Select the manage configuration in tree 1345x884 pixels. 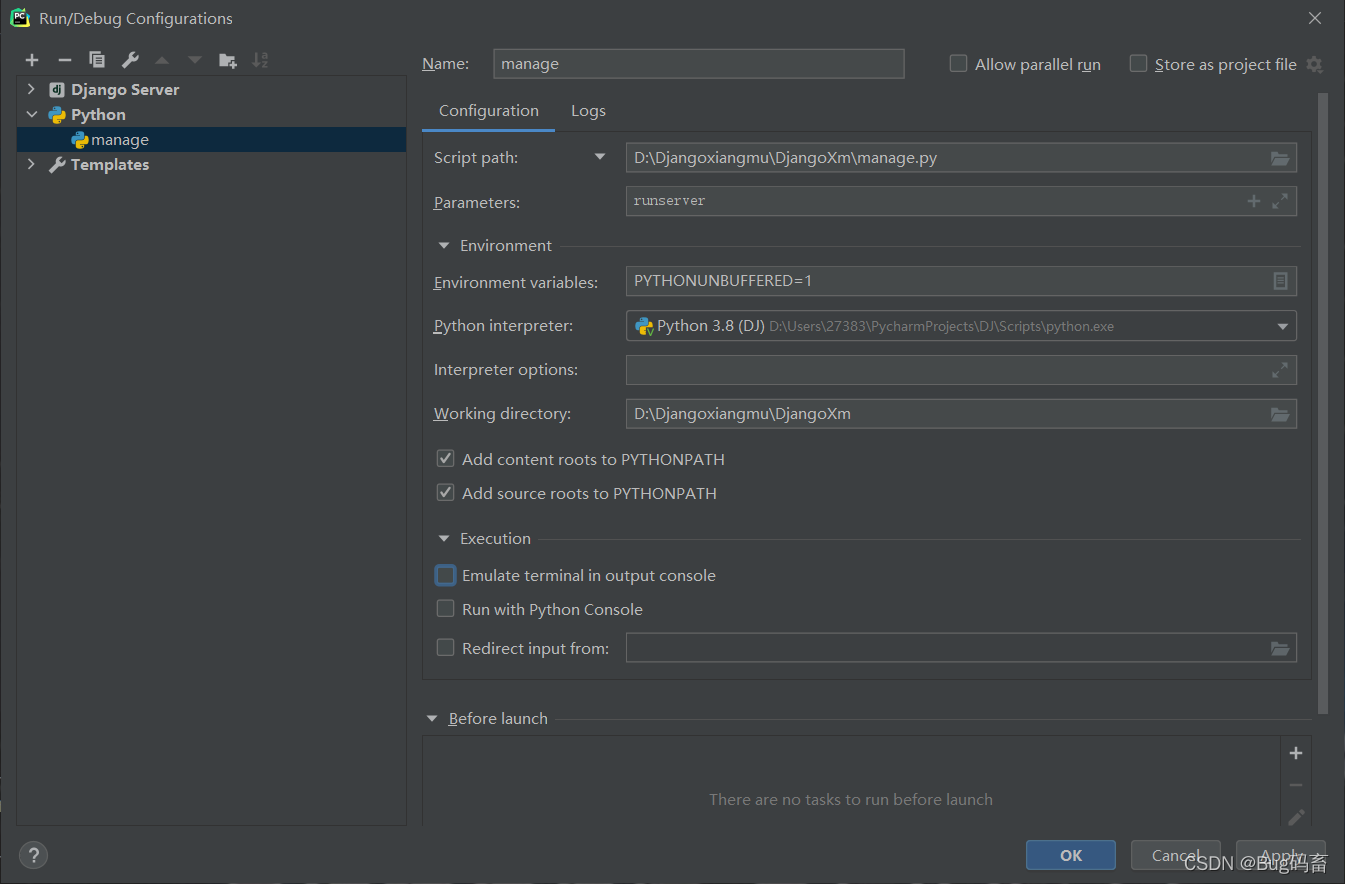point(212,140)
